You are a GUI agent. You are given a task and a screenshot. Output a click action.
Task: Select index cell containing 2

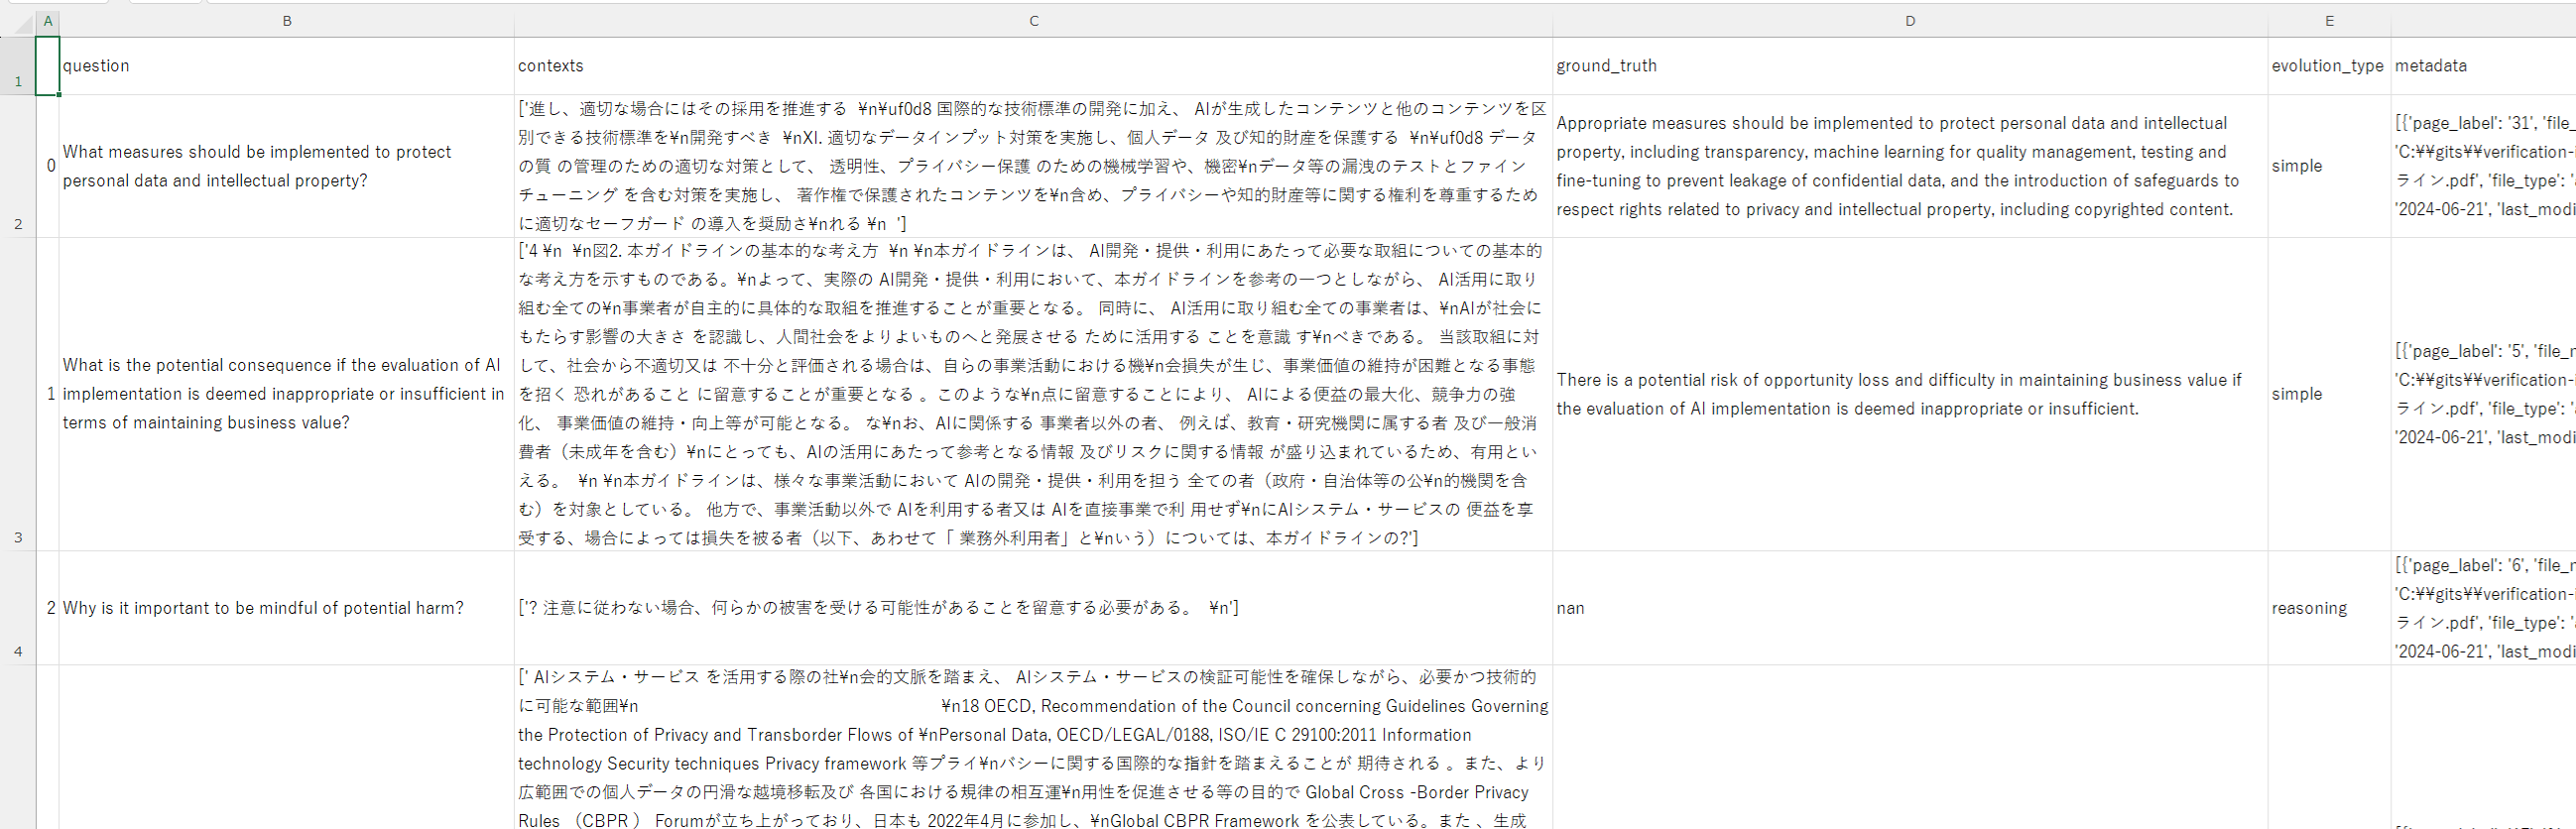coord(47,608)
